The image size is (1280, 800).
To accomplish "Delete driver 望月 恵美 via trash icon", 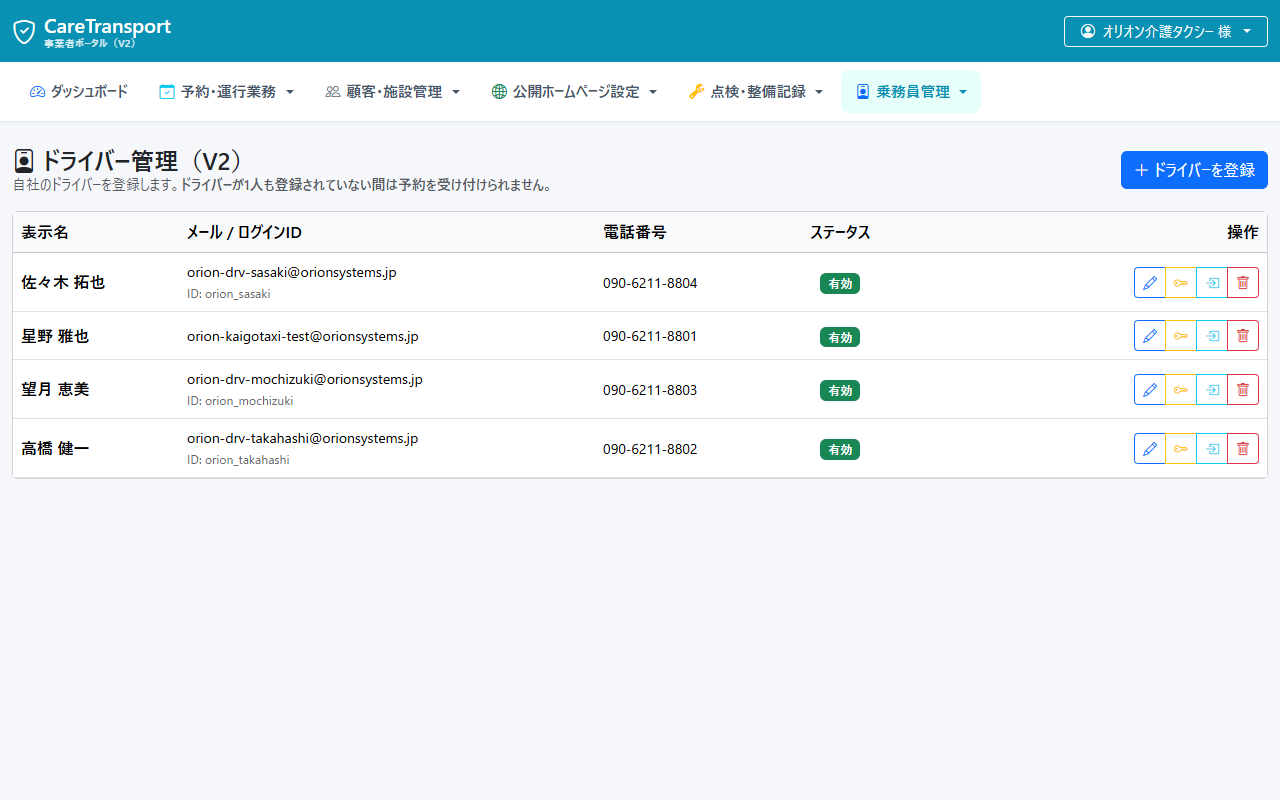I will (1243, 389).
